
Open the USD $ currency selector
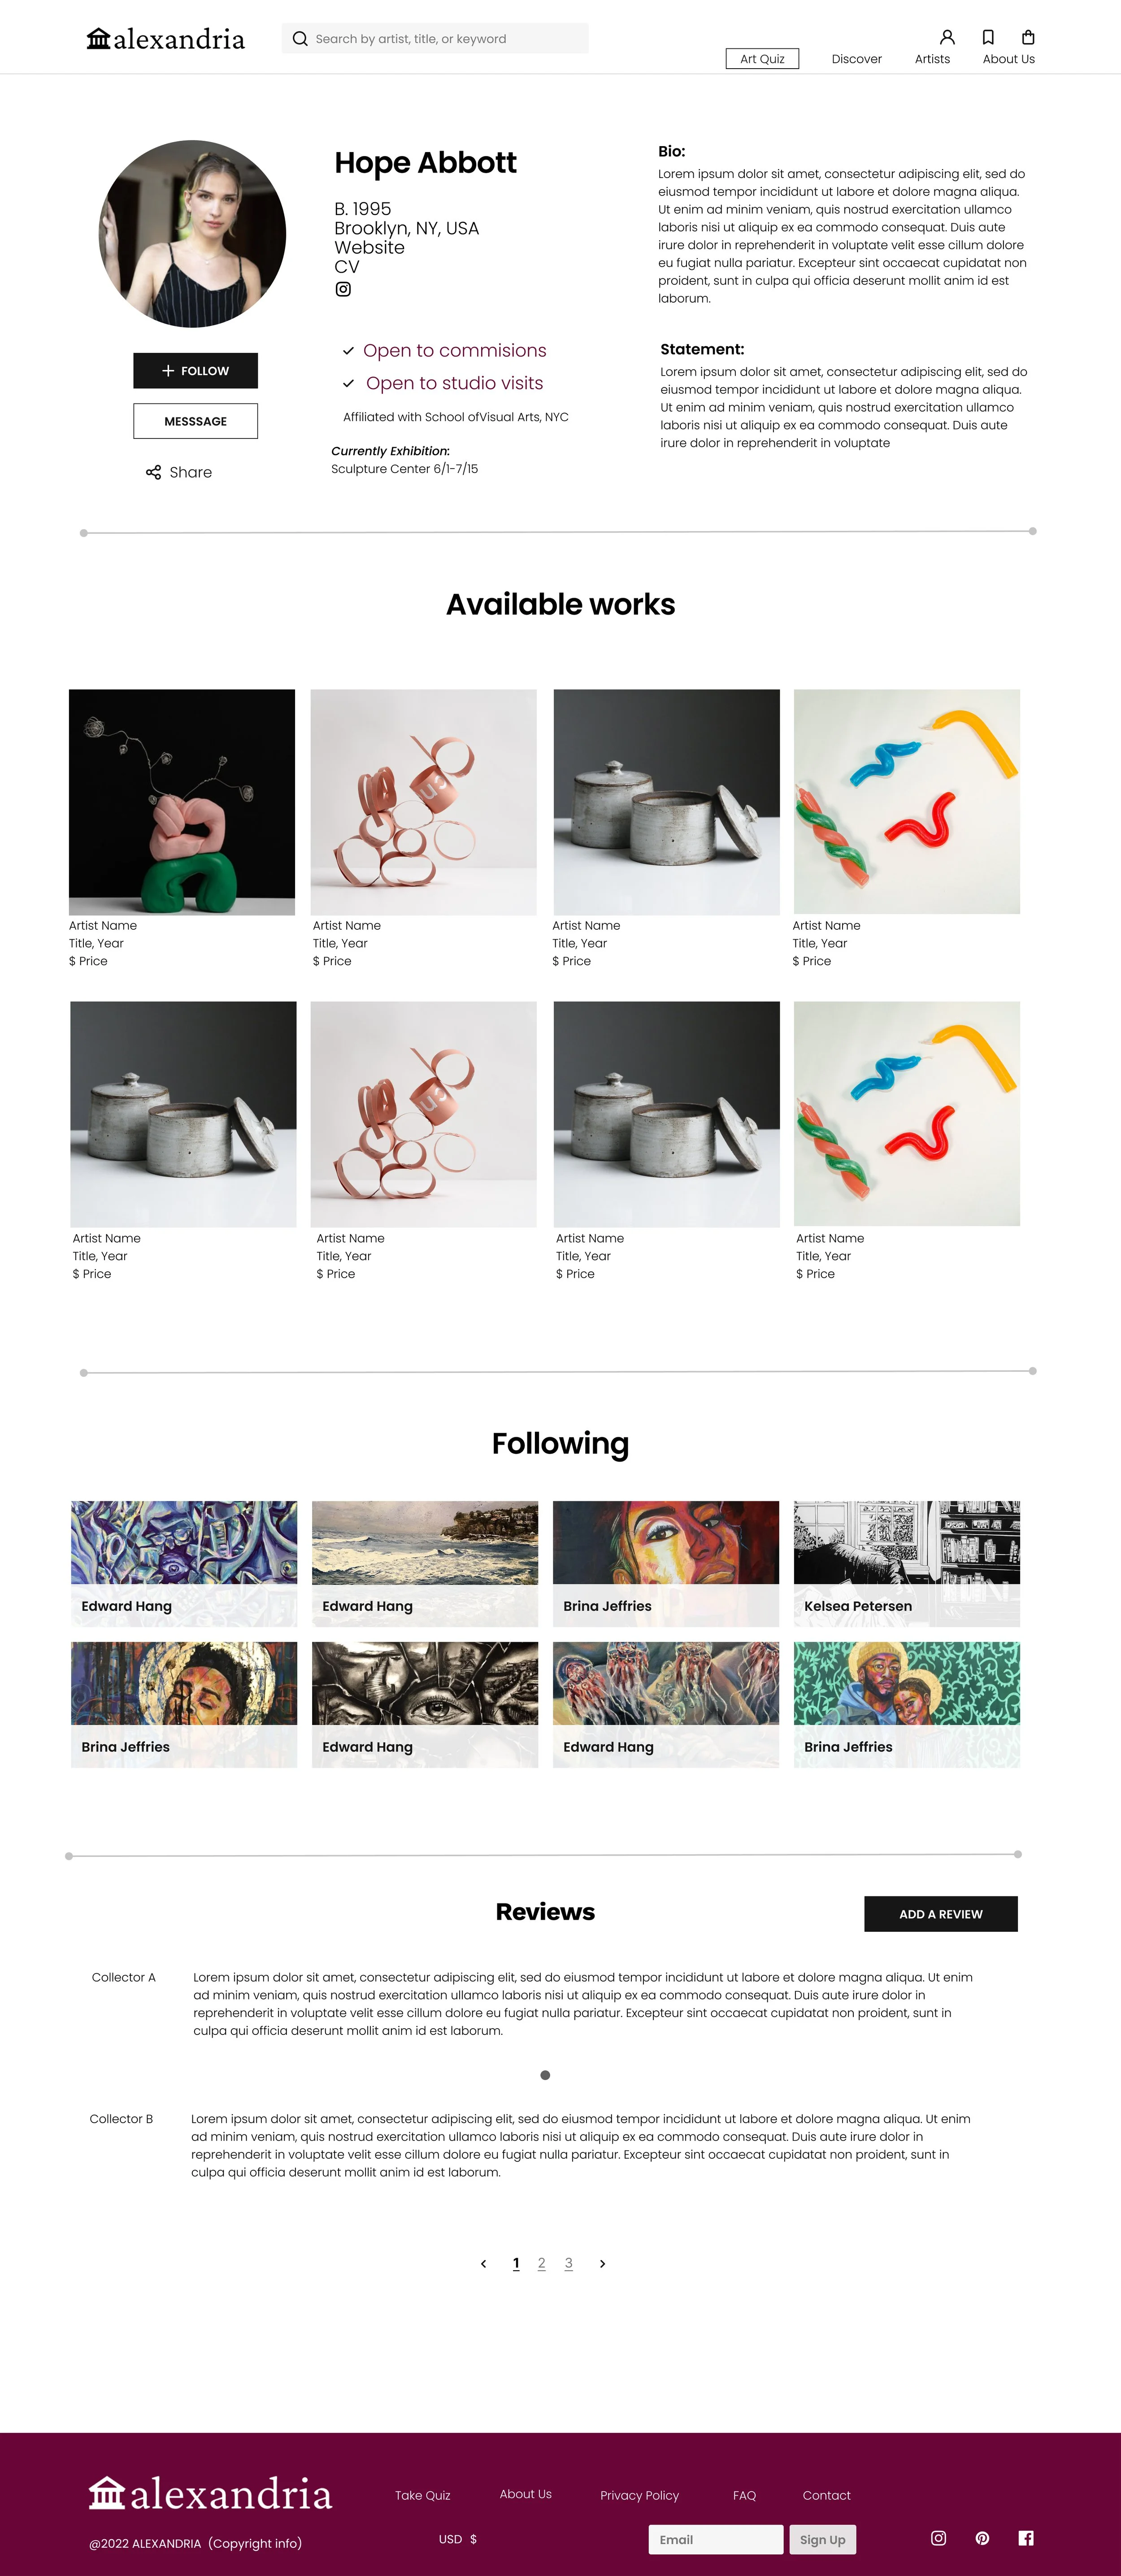coord(458,2539)
